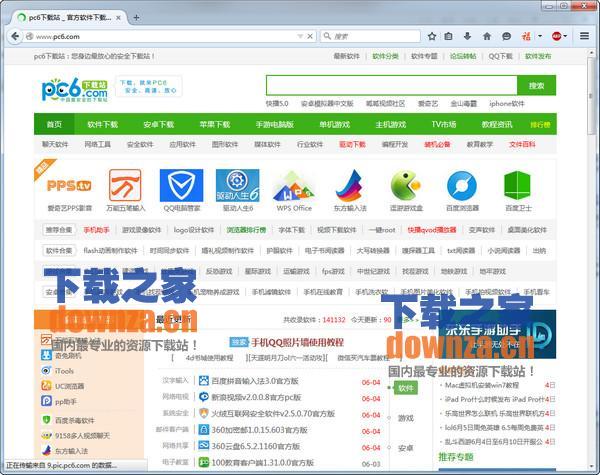Open a new tab with the plus button
Image resolution: width=600 pixels, height=475 pixels.
pyautogui.click(x=136, y=17)
